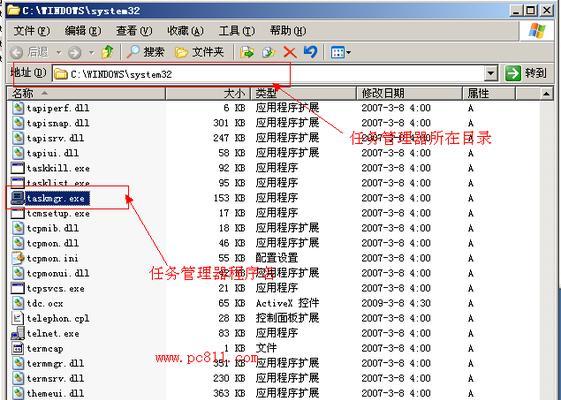Click the Go (转到) button
The height and width of the screenshot is (400, 561).
tap(526, 73)
